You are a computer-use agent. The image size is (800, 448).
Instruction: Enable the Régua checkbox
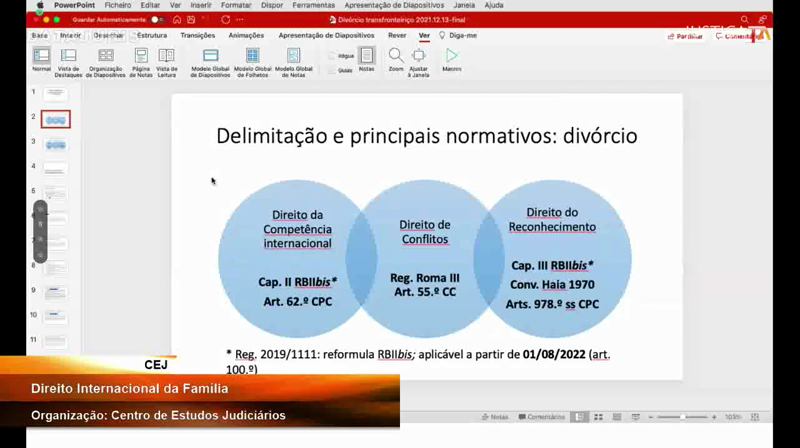click(332, 56)
